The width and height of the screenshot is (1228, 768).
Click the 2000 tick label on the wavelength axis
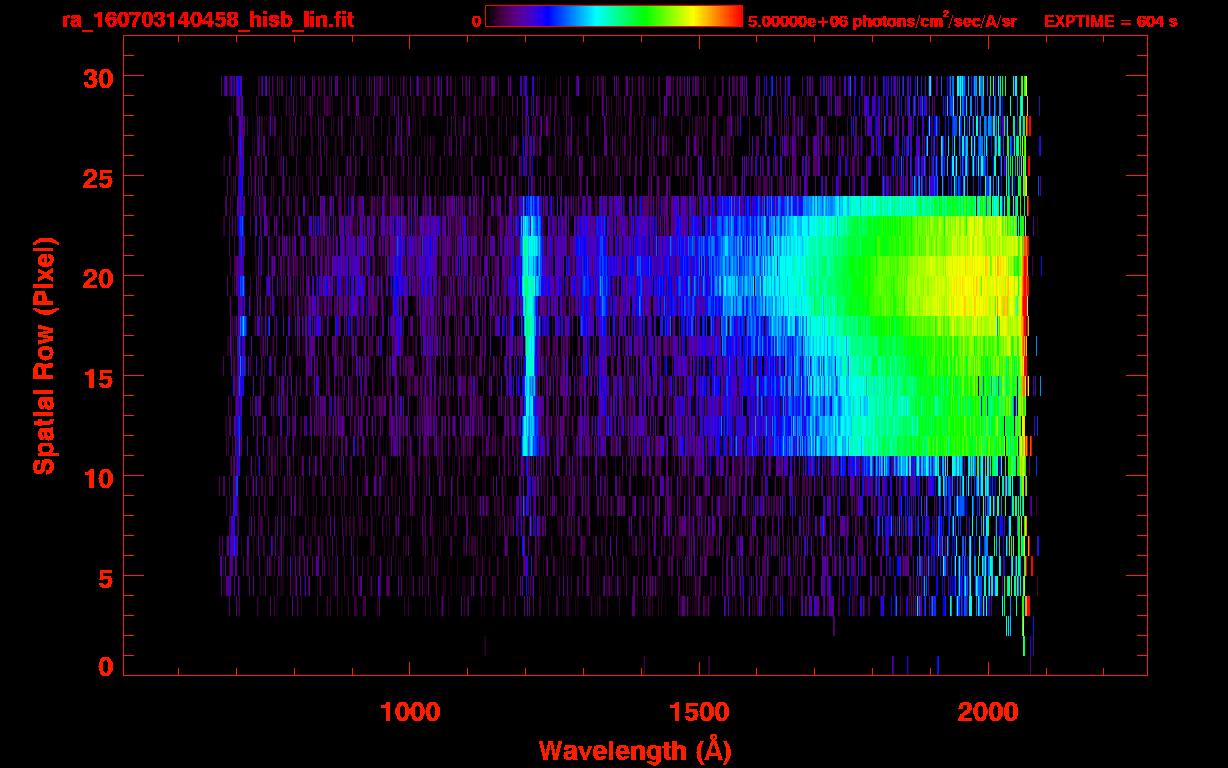[x=989, y=712]
